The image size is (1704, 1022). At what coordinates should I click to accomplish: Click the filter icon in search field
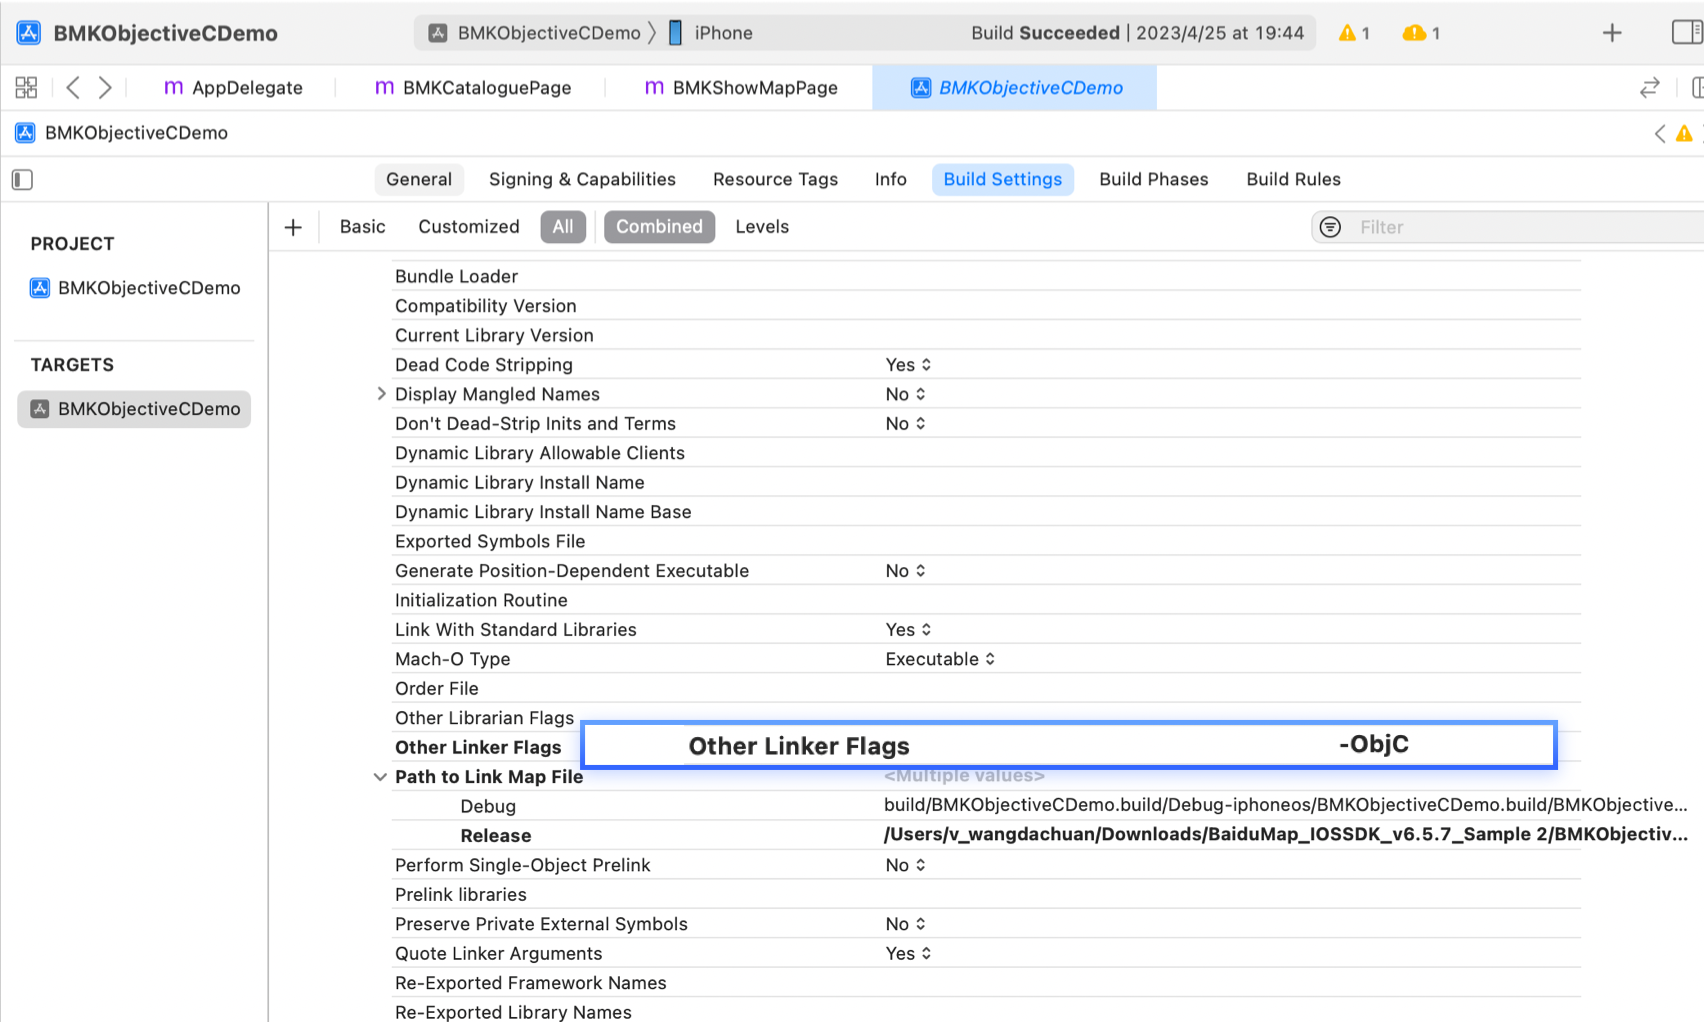tap(1330, 227)
